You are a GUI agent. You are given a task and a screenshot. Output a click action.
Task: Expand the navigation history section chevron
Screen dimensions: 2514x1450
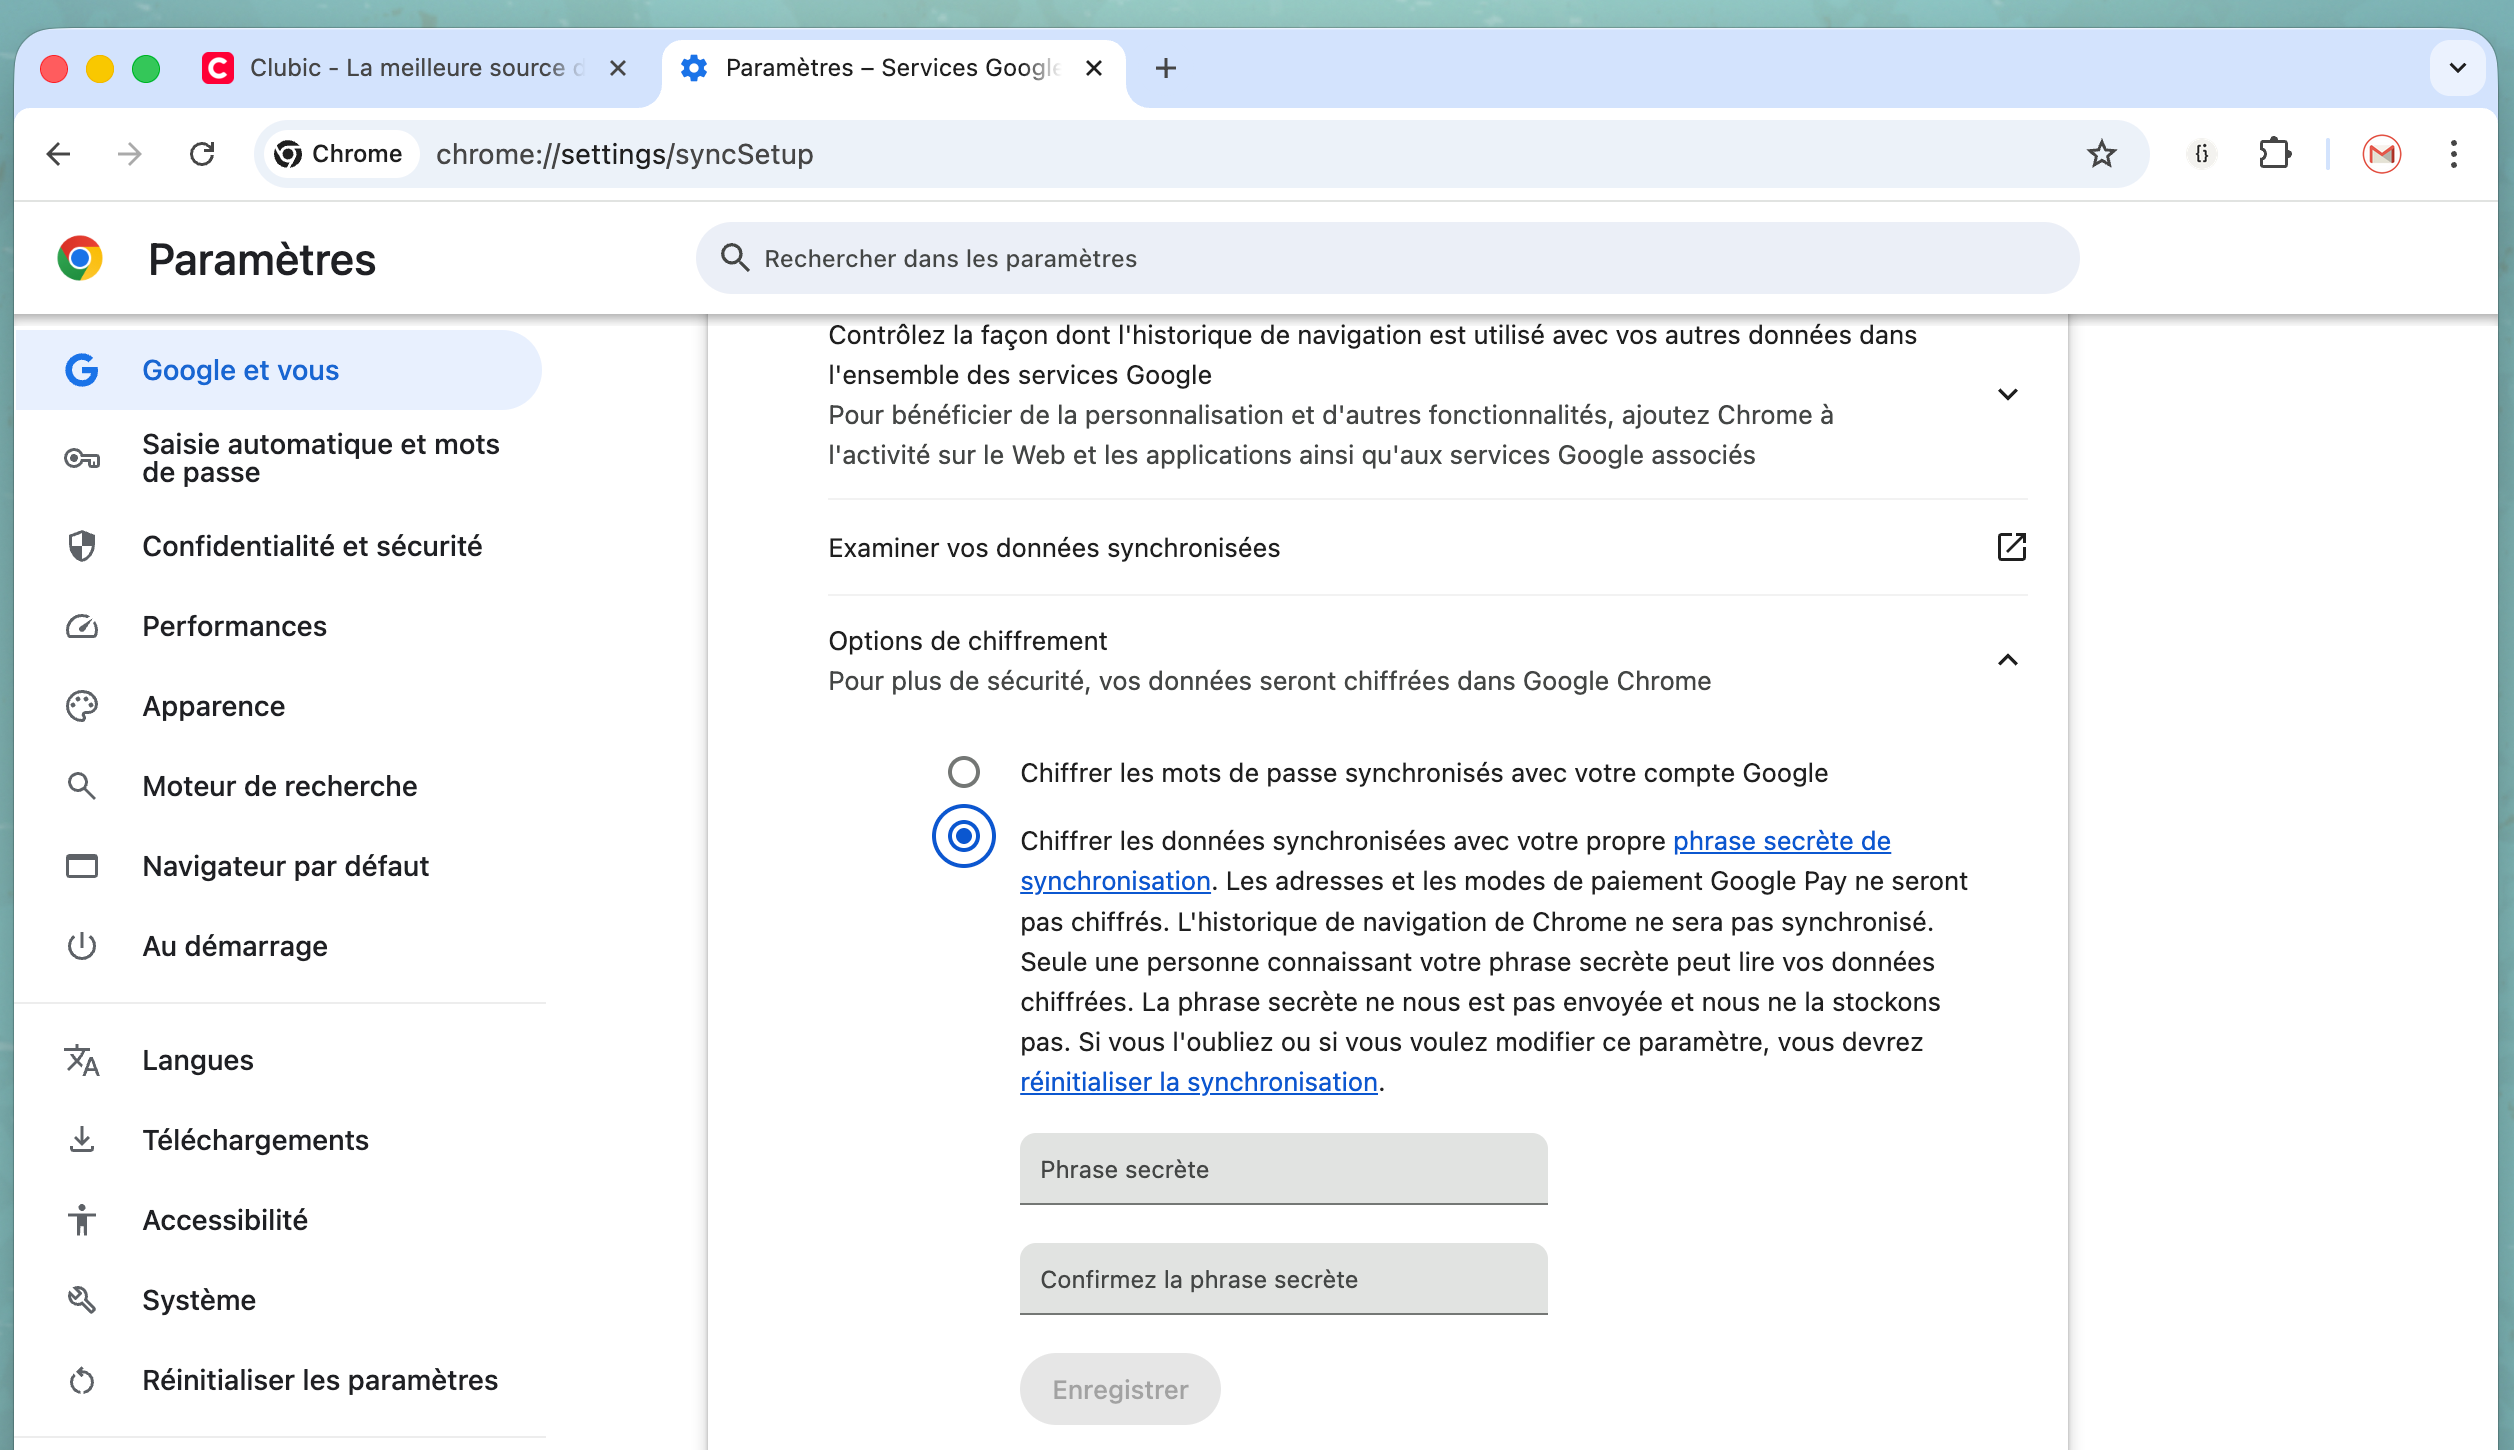click(2009, 394)
